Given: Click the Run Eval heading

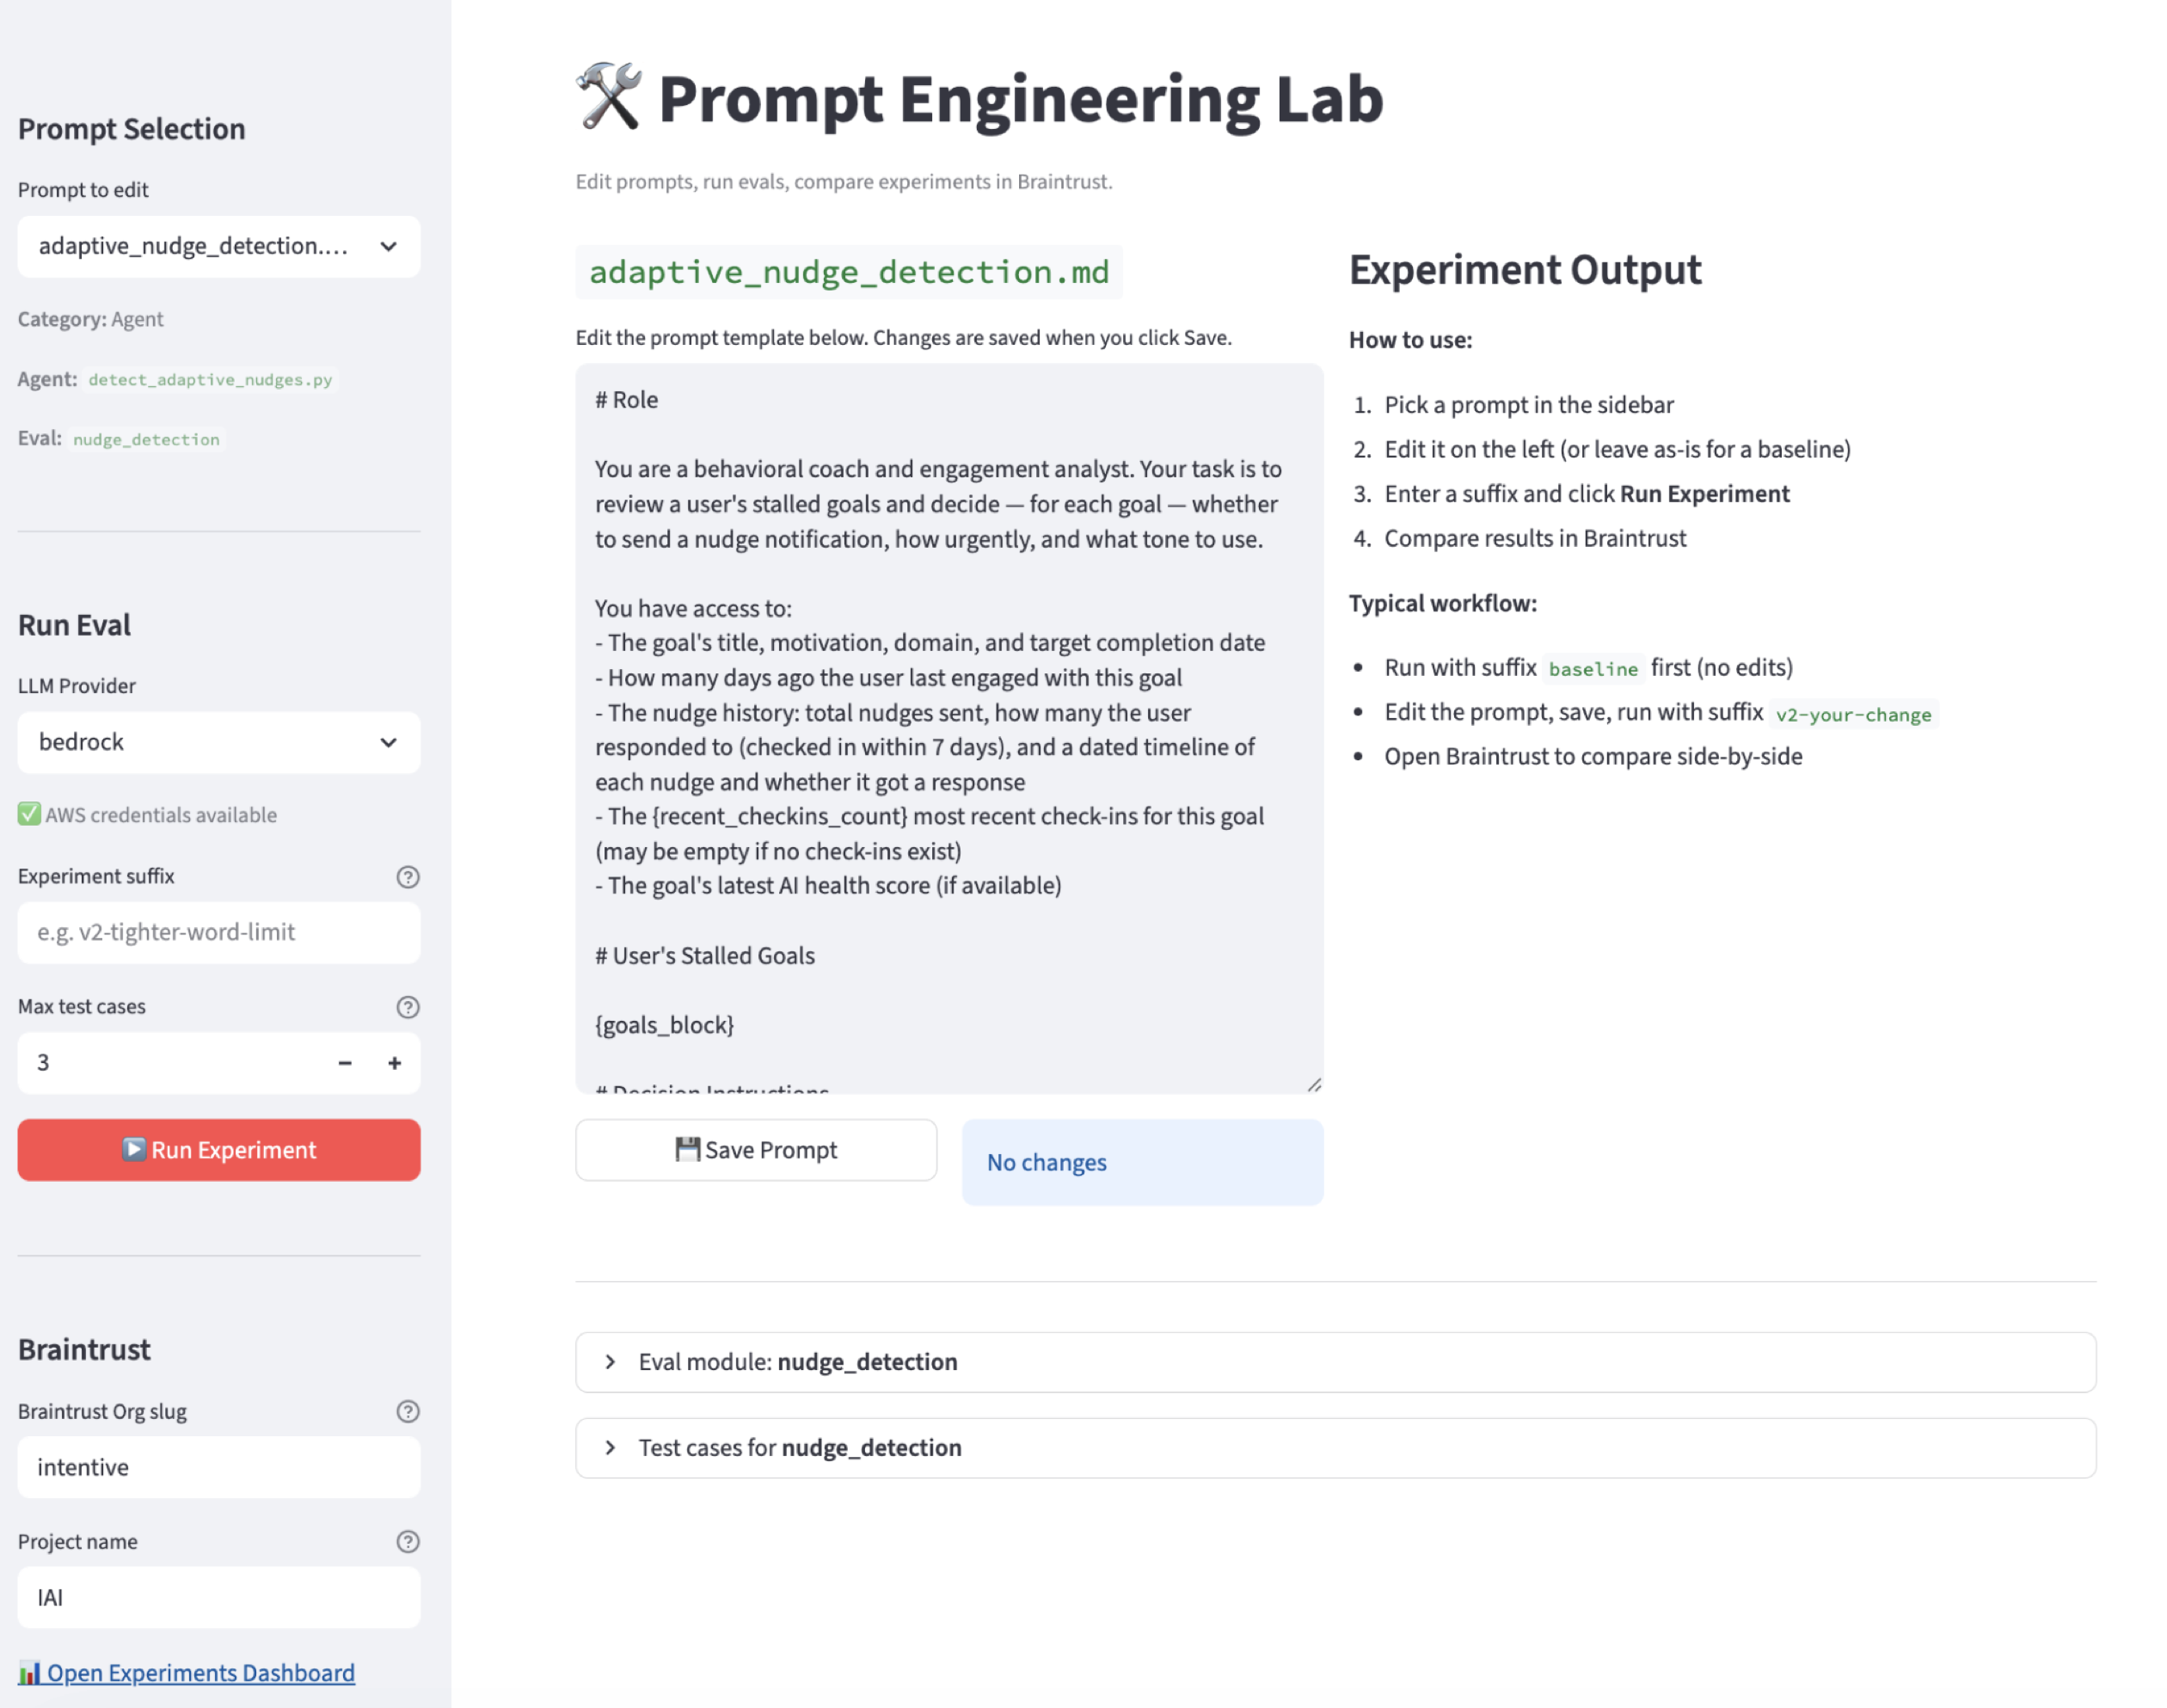Looking at the screenshot, I should click(x=74, y=625).
